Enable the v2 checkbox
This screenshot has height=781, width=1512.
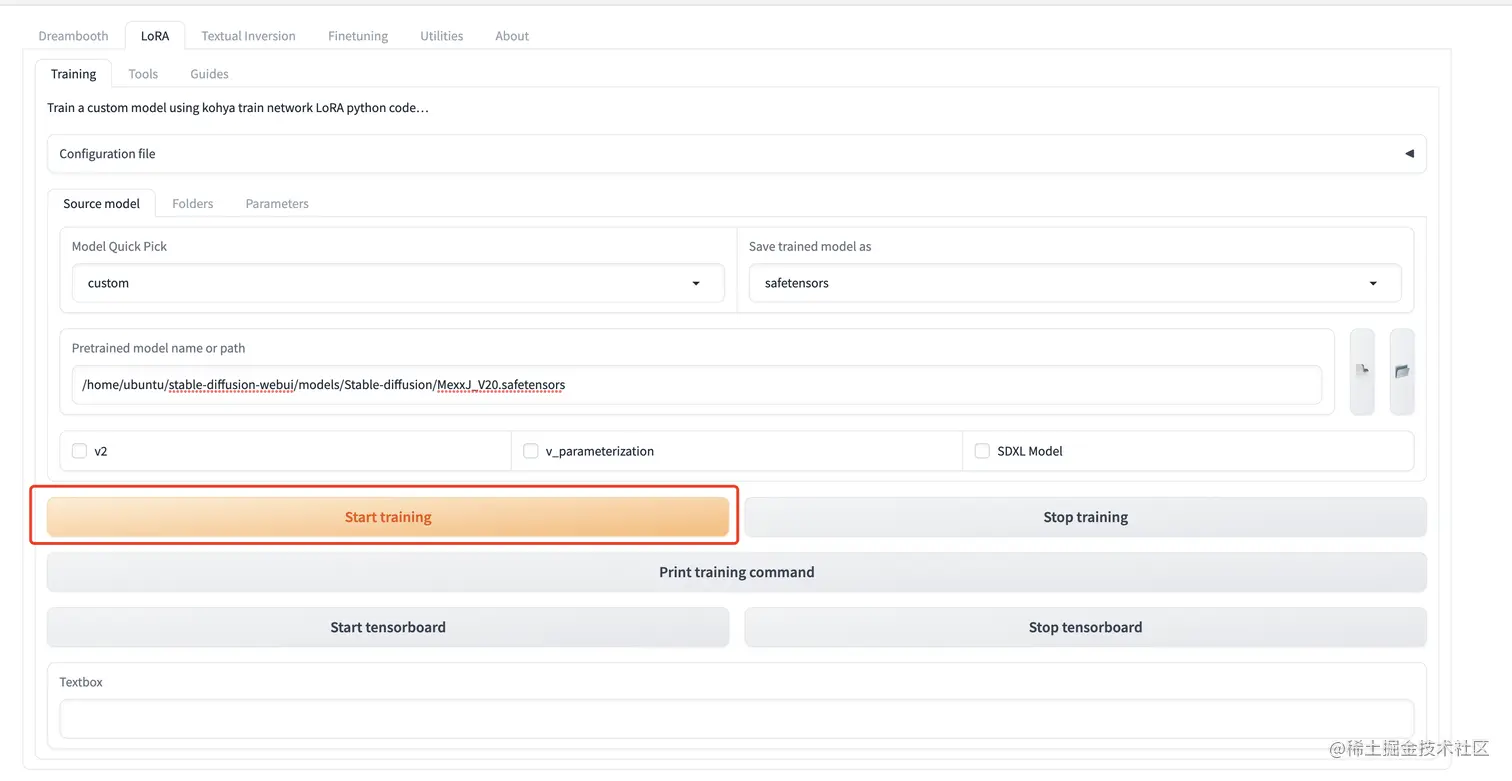[x=80, y=451]
